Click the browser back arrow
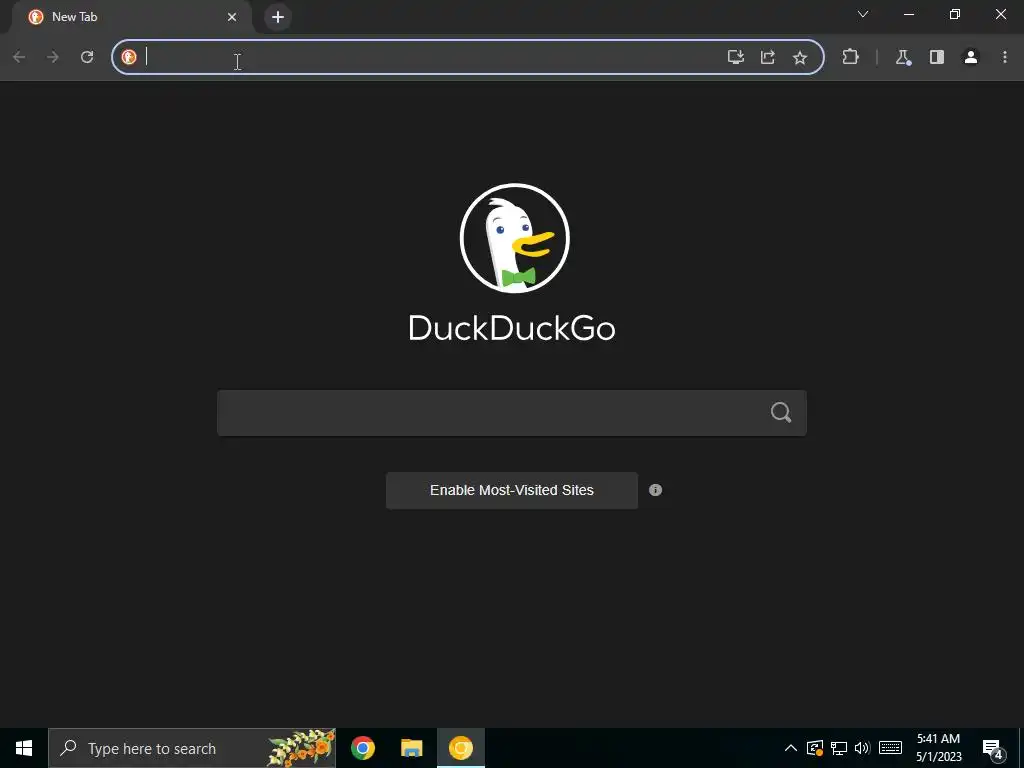This screenshot has width=1024, height=768. pyautogui.click(x=19, y=57)
